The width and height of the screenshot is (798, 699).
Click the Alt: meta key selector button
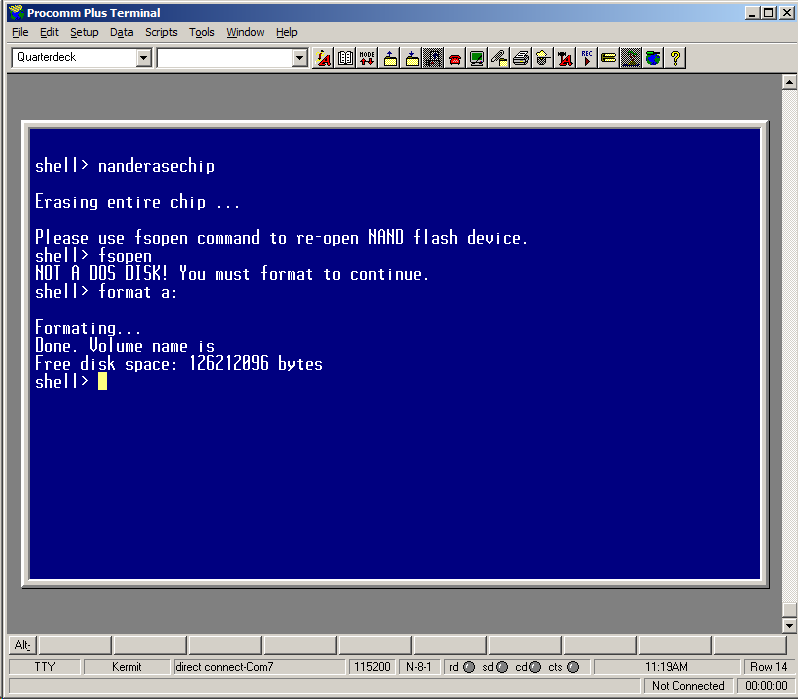coord(22,645)
